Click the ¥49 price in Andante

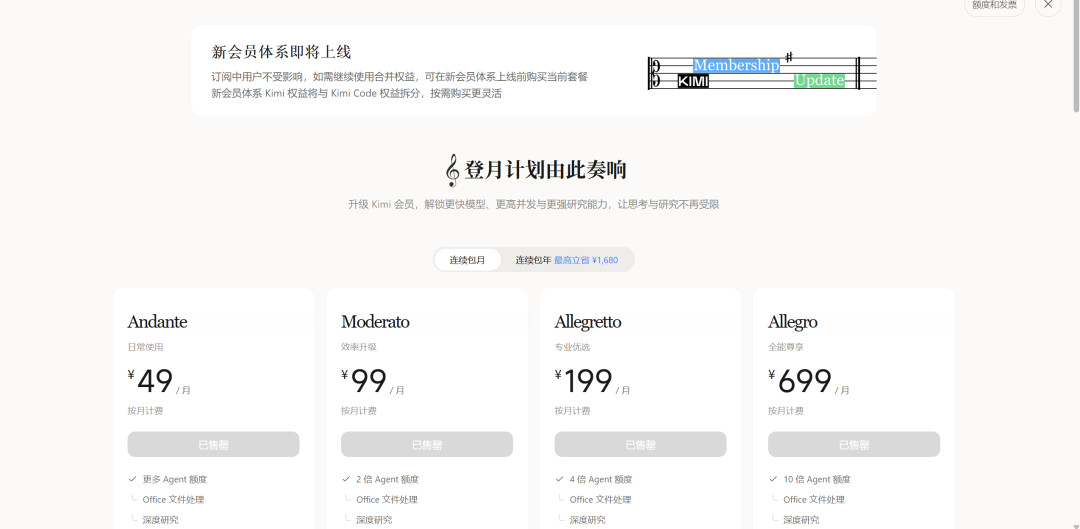click(151, 381)
